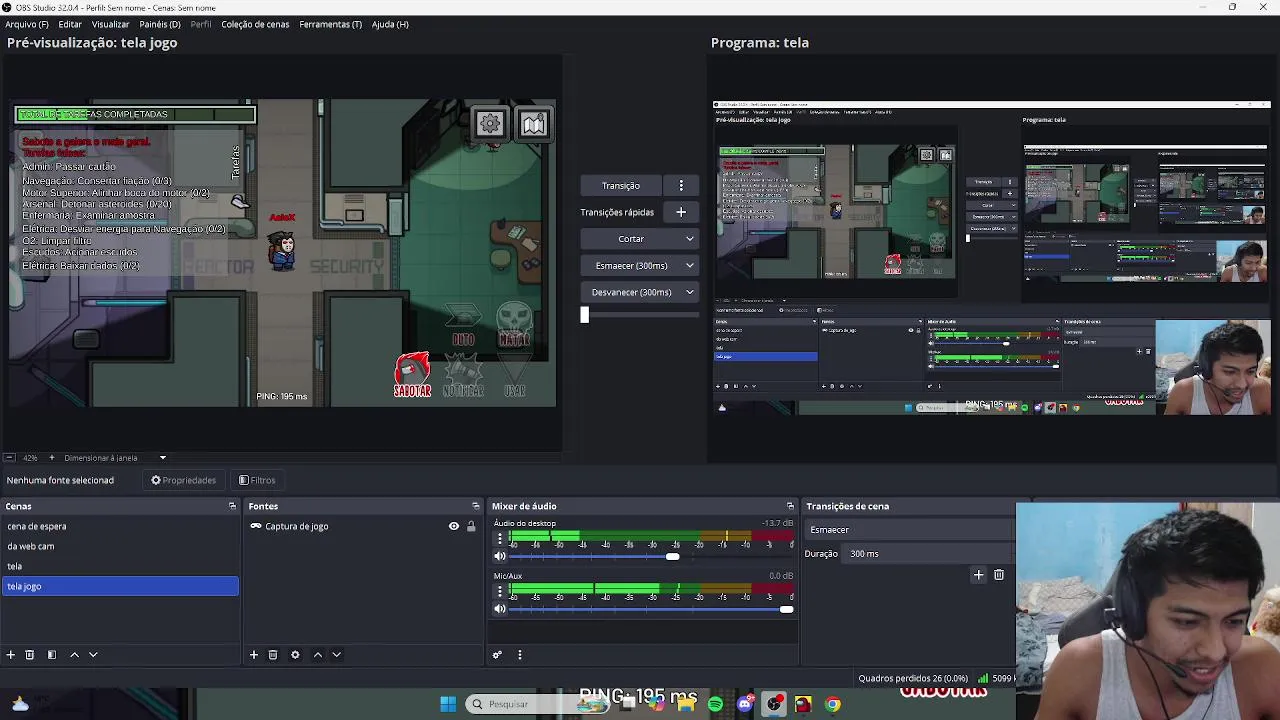Mute Mic/Aux audio
Viewport: 1280px width, 720px height.
[x=500, y=608]
